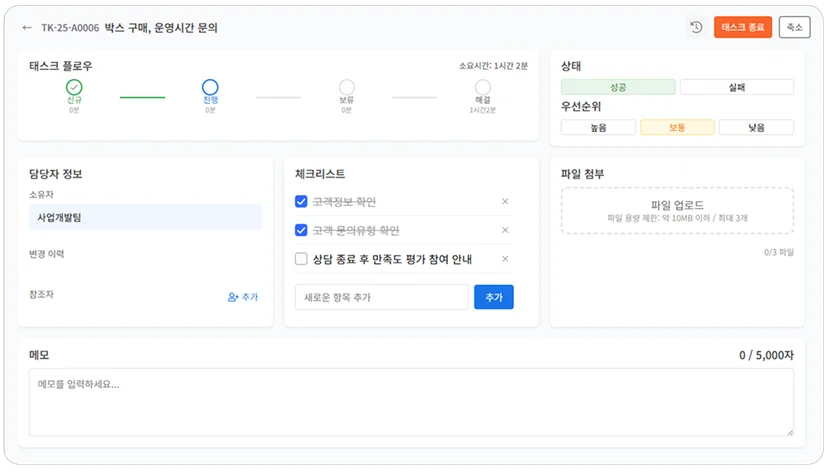
Task: Remove the 상담 종료 후 만족도 item
Action: [505, 259]
